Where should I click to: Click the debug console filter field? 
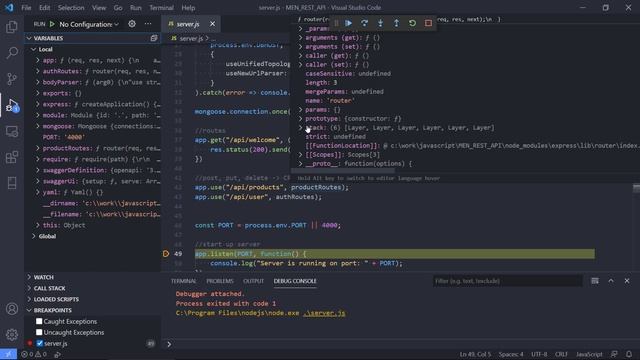[508, 281]
